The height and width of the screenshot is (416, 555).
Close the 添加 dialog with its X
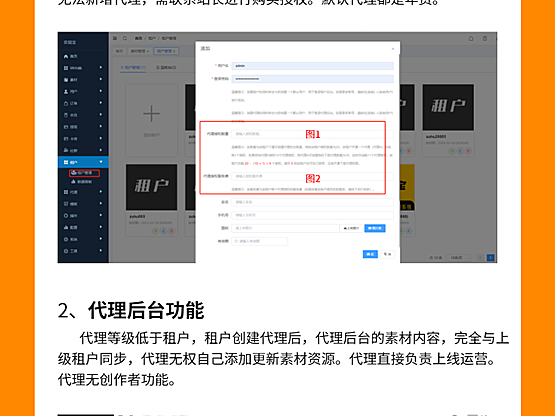(x=393, y=49)
